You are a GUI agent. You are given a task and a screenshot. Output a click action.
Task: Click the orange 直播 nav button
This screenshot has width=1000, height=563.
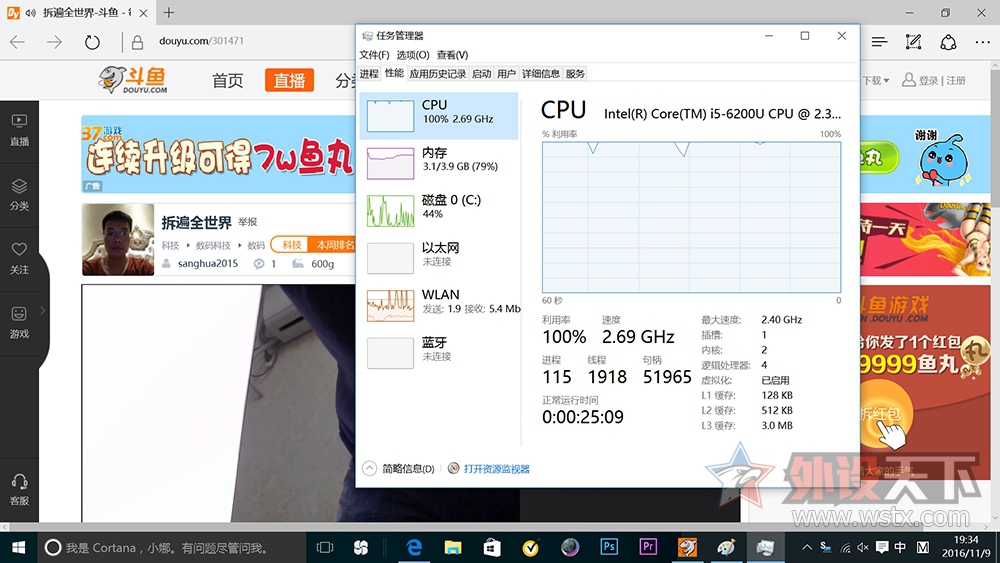click(x=290, y=80)
